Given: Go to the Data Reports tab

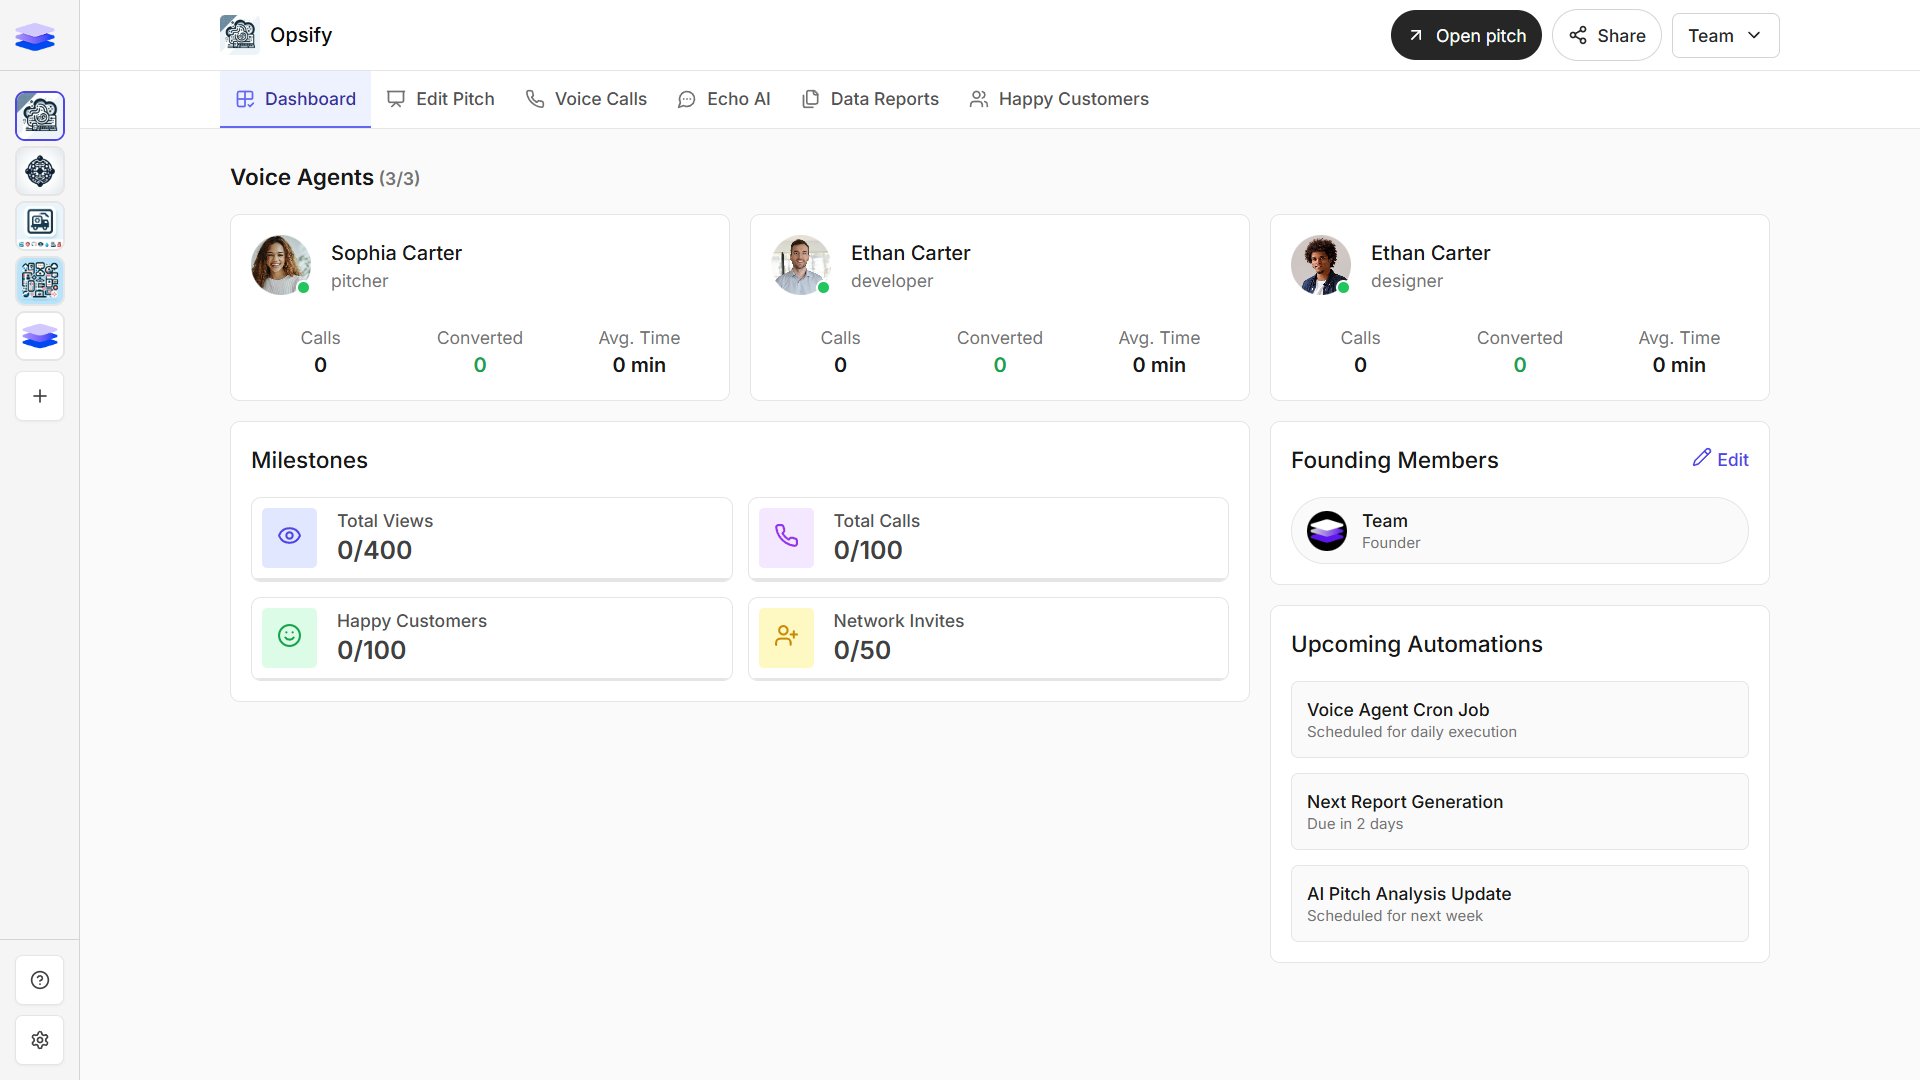Looking at the screenshot, I should point(870,99).
